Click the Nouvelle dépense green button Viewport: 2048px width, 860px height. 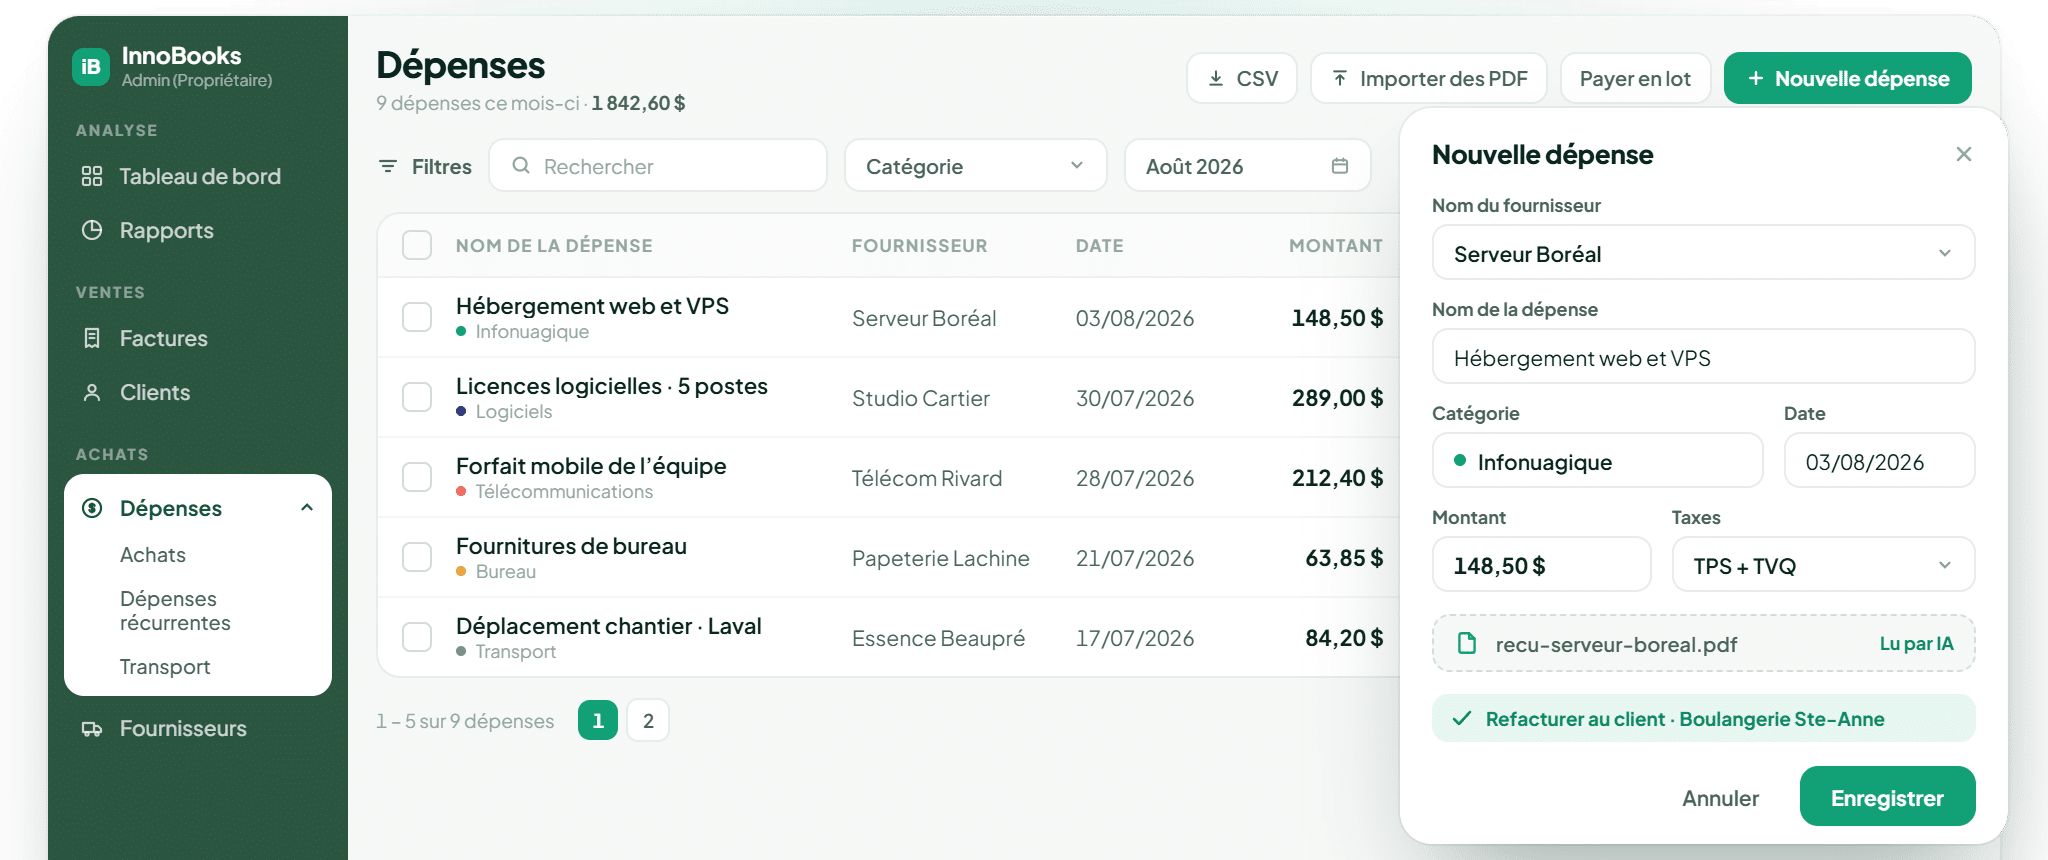click(1848, 78)
